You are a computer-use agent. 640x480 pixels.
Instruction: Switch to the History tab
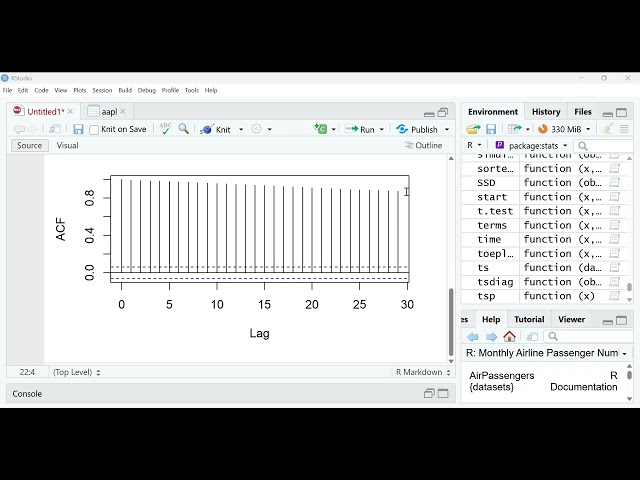(546, 112)
